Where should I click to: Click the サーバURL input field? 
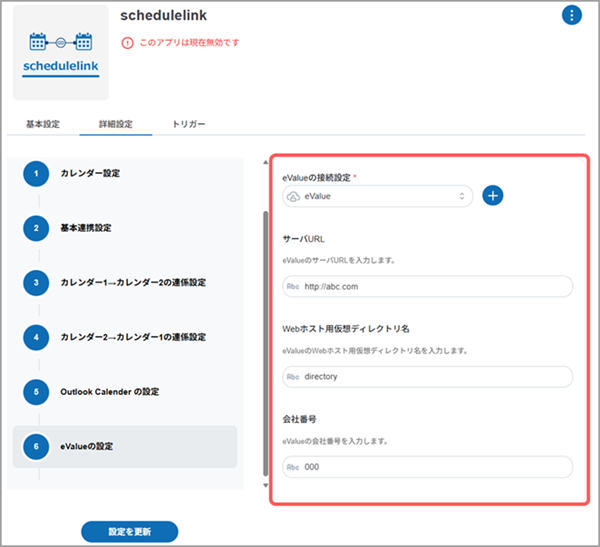[427, 287]
